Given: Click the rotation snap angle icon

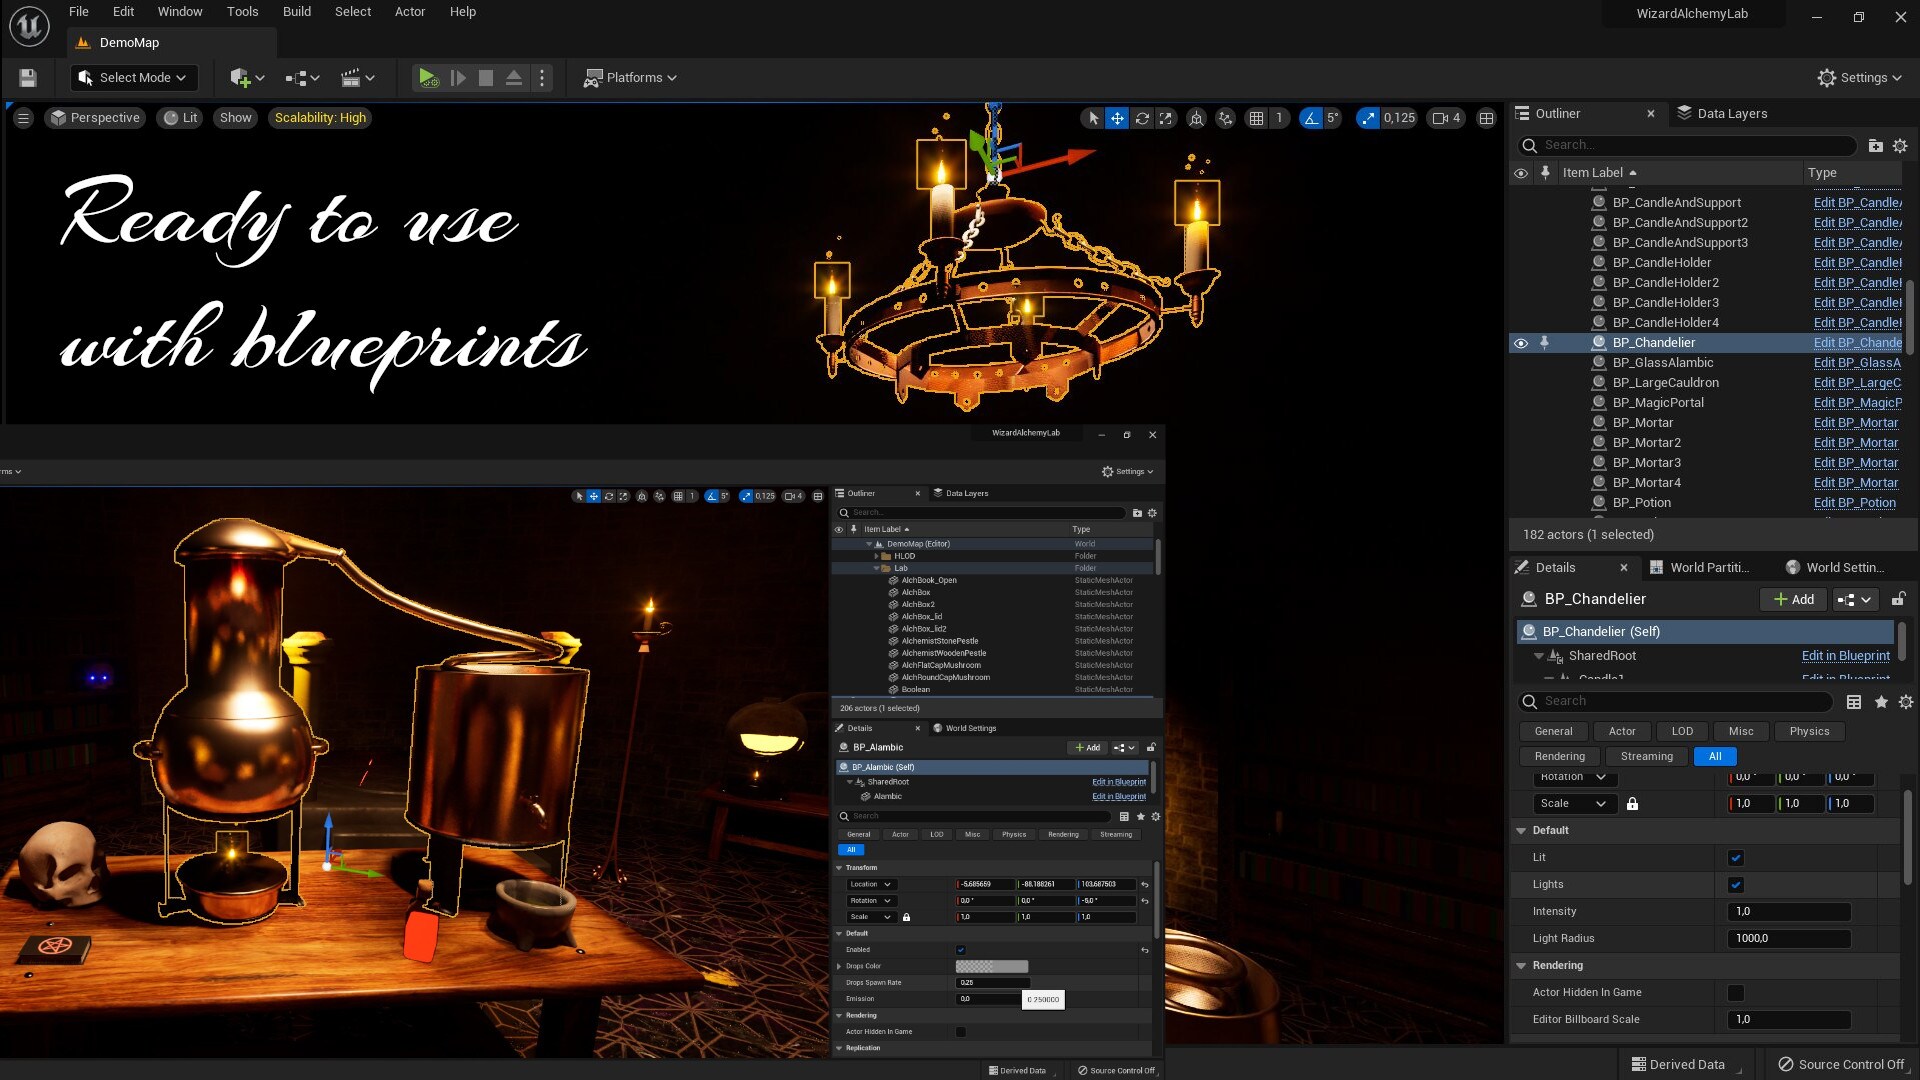Looking at the screenshot, I should tap(1310, 118).
